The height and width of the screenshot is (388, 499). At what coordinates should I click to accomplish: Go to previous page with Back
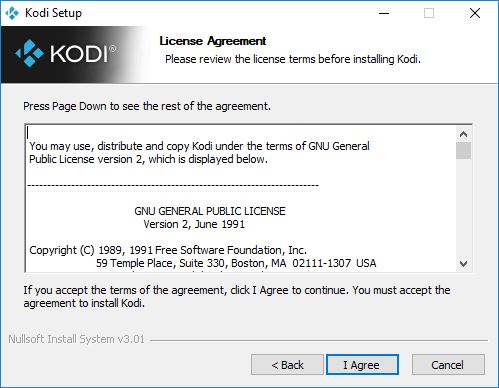[287, 365]
